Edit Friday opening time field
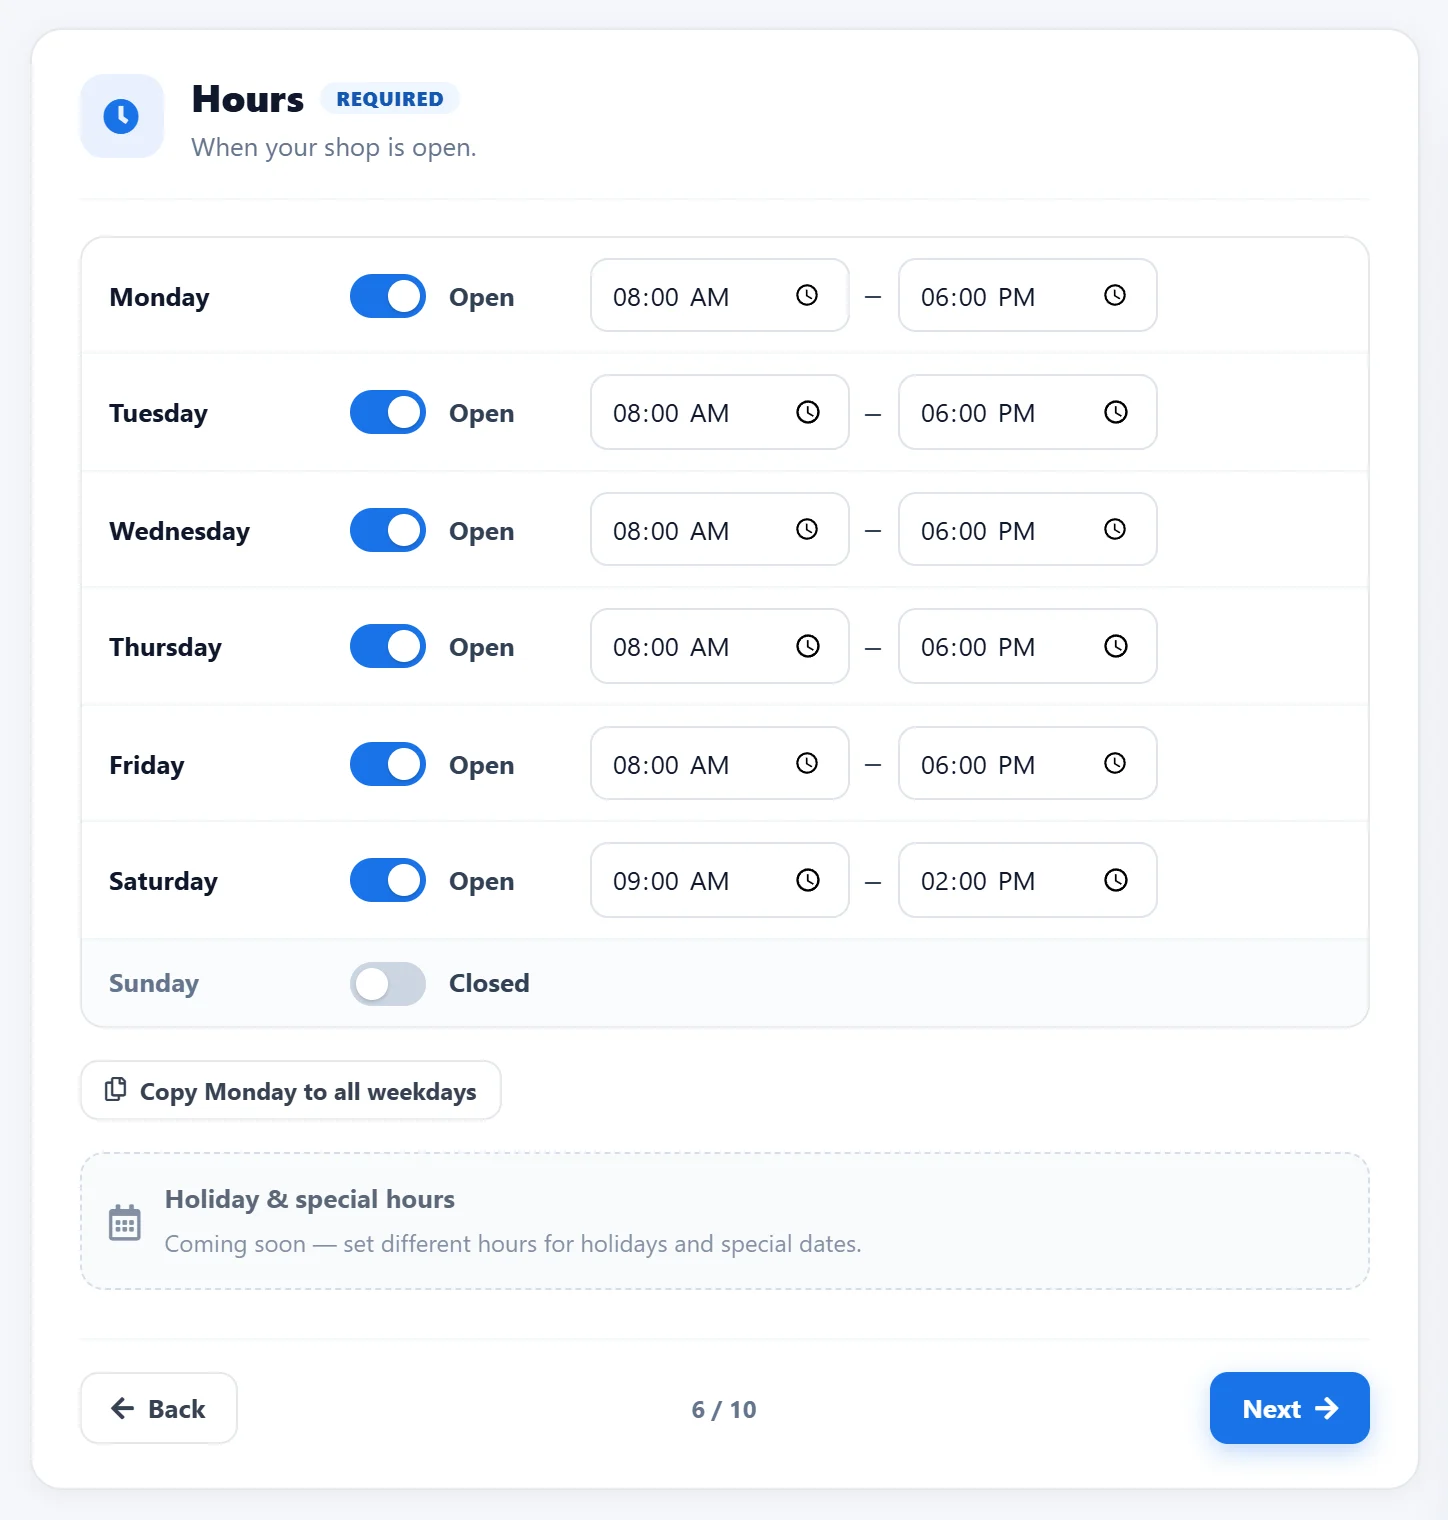Image resolution: width=1448 pixels, height=1520 pixels. point(720,763)
